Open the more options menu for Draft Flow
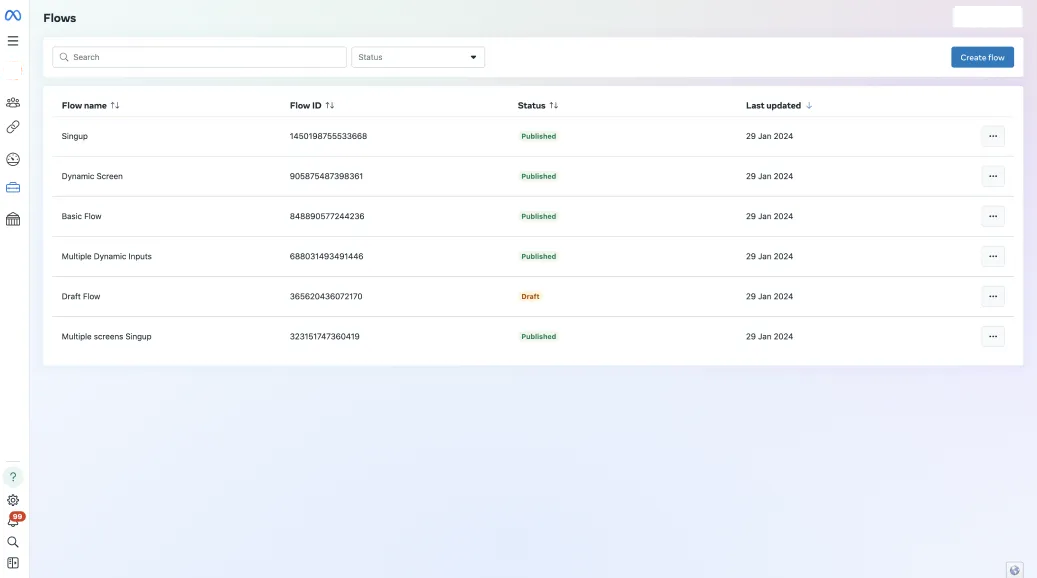 pos(992,296)
